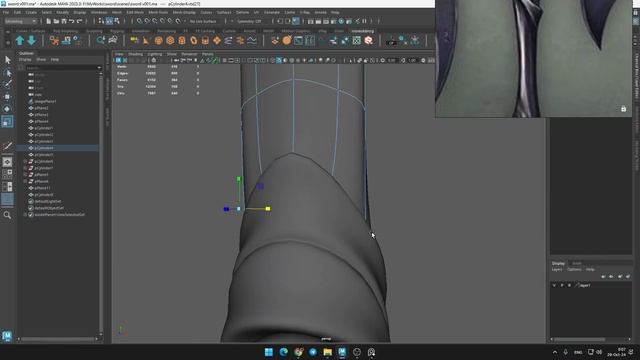Viewport: 640px width, 360px height.
Task: Click the Redo arrow icon
Action: pyautogui.click(x=80, y=21)
